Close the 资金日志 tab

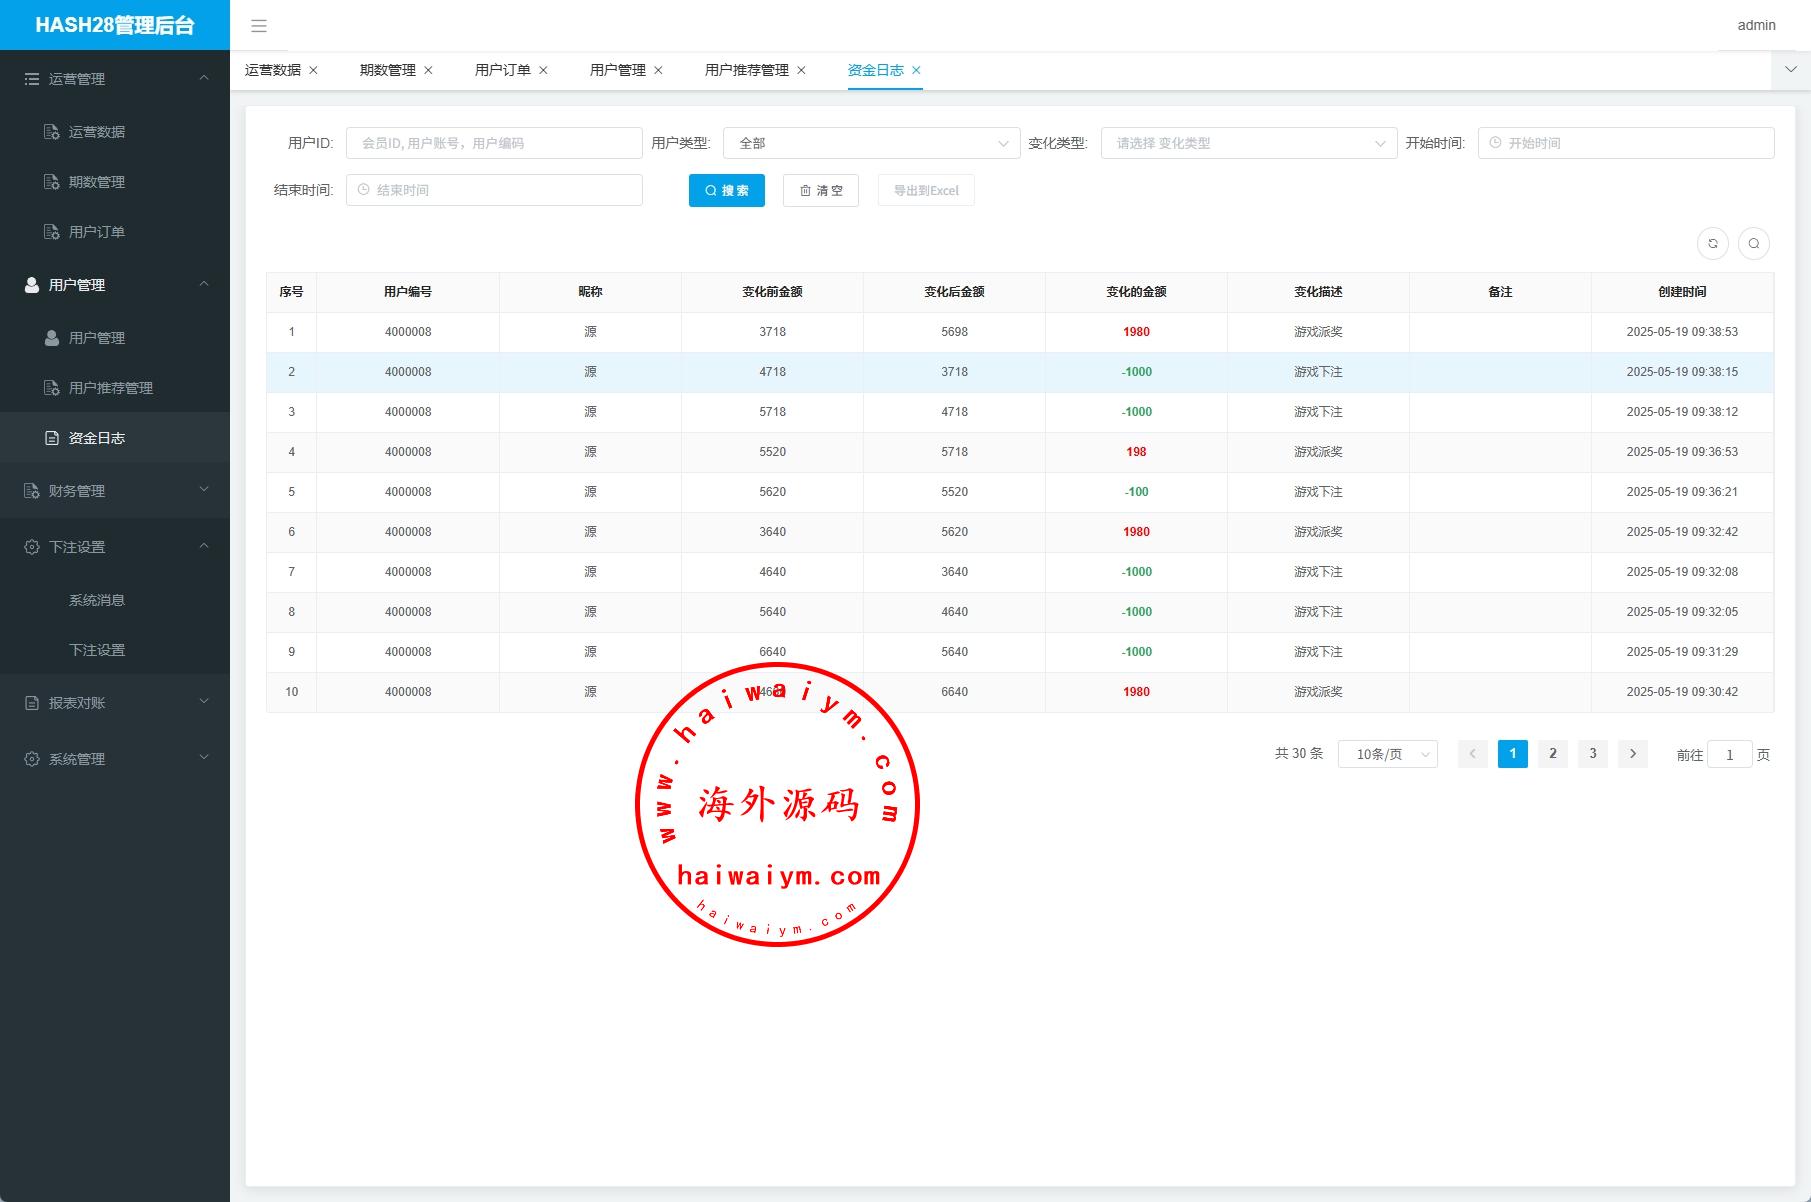coord(916,70)
